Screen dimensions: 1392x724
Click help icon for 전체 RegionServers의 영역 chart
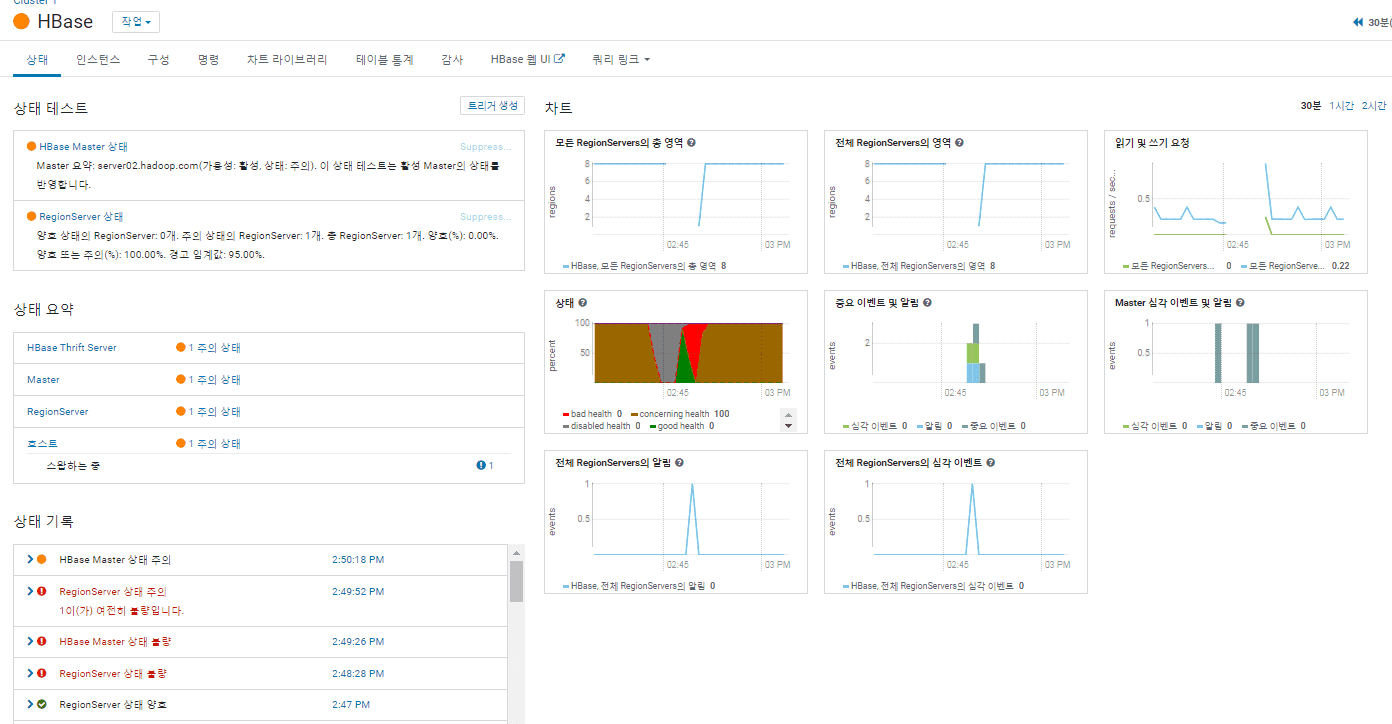click(x=959, y=143)
